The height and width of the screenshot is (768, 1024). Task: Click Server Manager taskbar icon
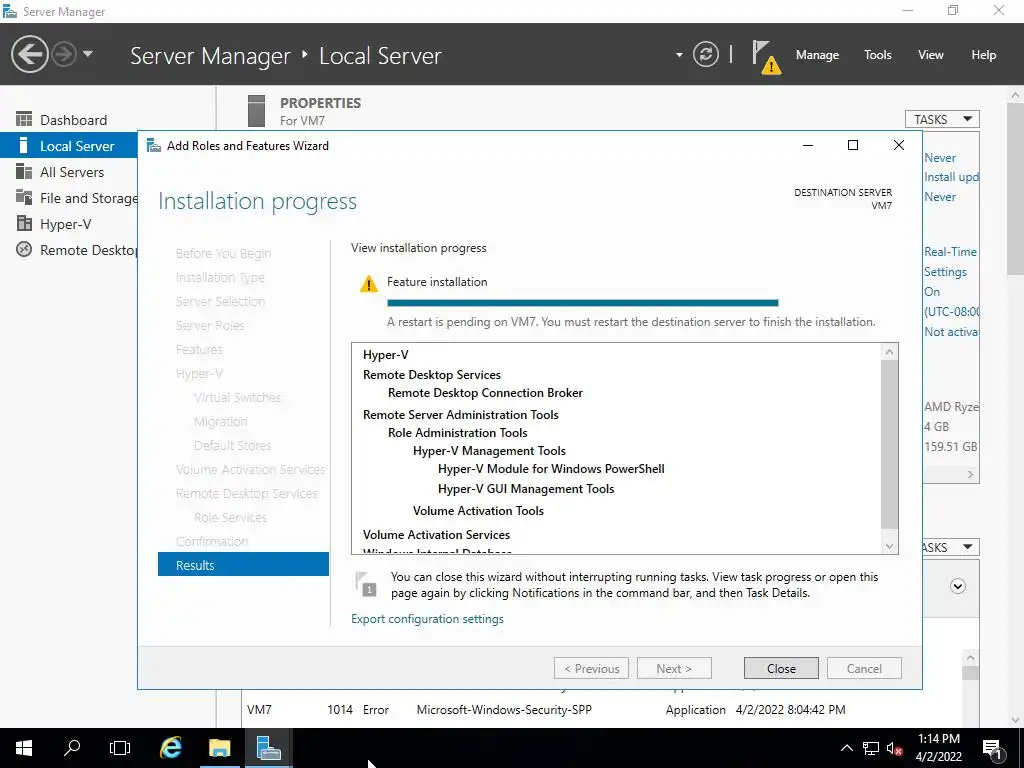[x=268, y=748]
